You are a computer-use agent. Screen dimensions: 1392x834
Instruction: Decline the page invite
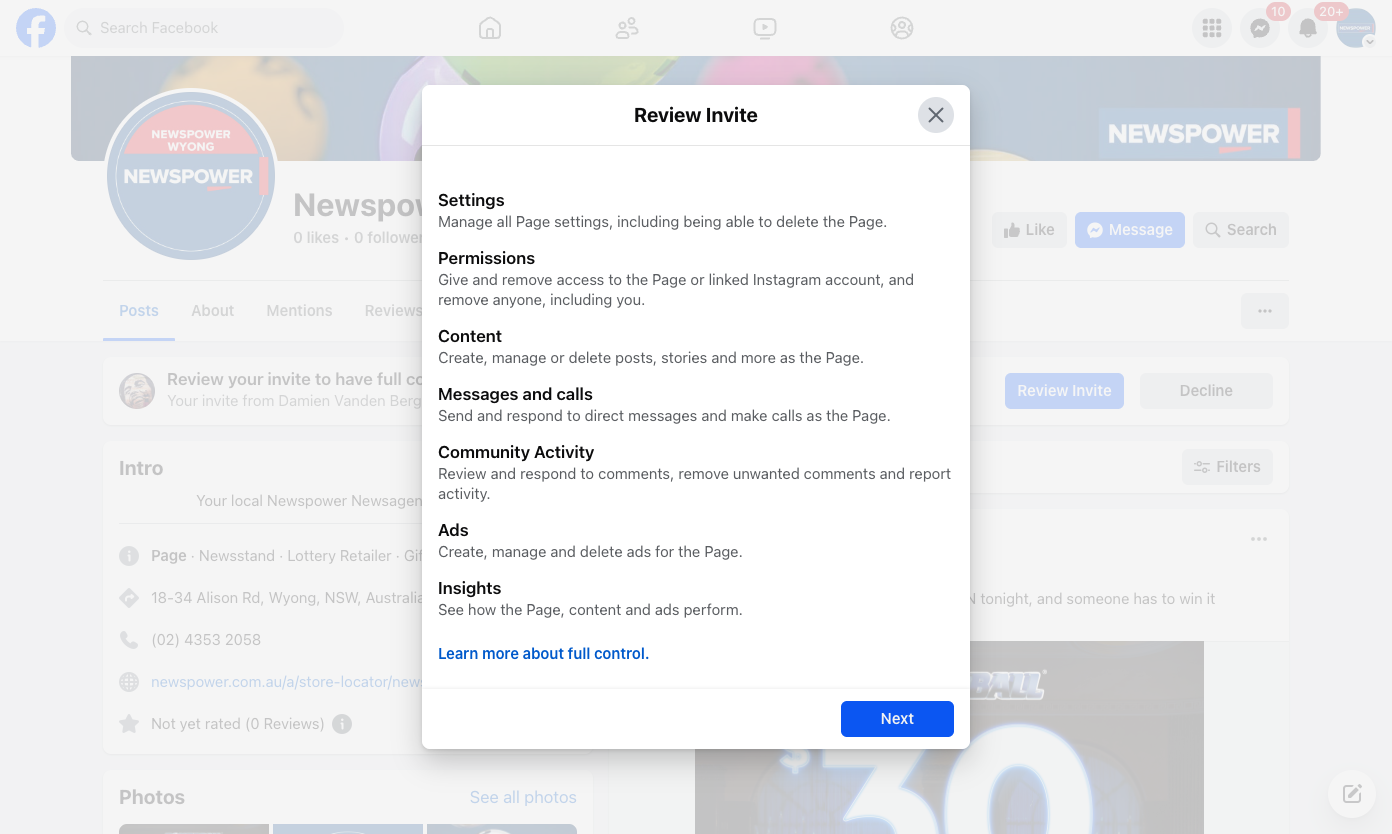tap(1206, 391)
